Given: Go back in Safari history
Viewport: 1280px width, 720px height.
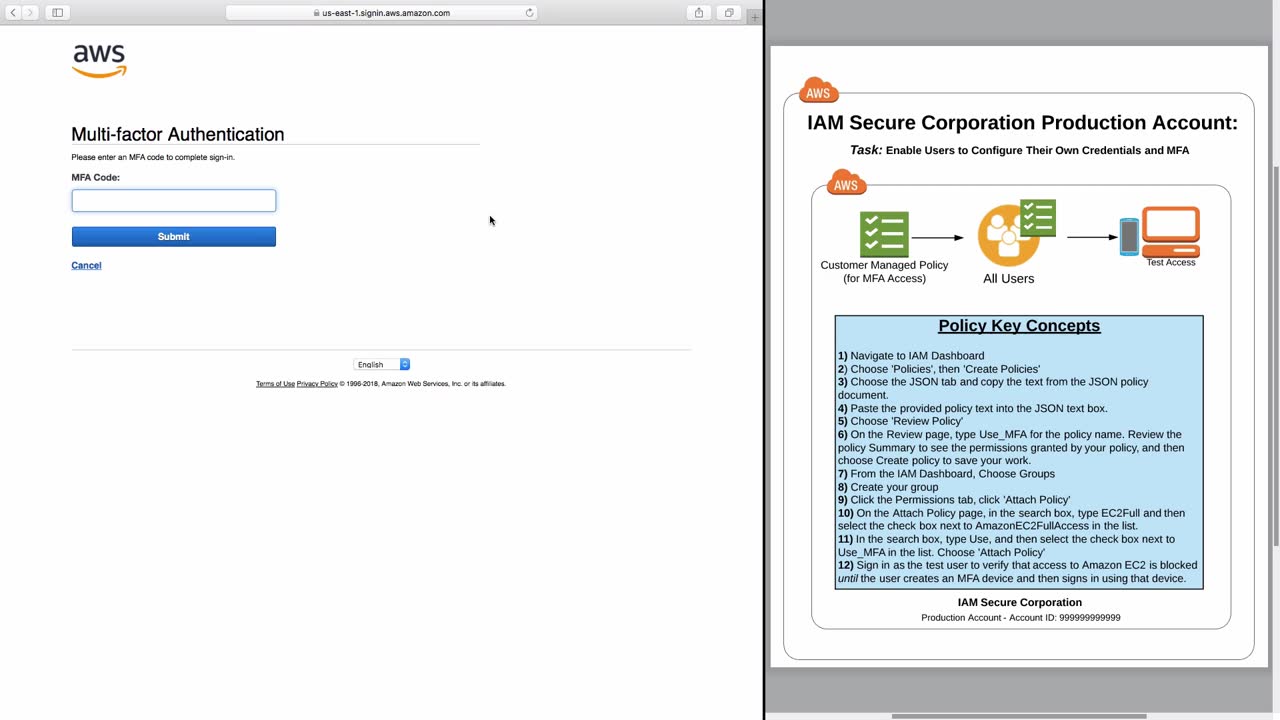Looking at the screenshot, I should [x=13, y=13].
